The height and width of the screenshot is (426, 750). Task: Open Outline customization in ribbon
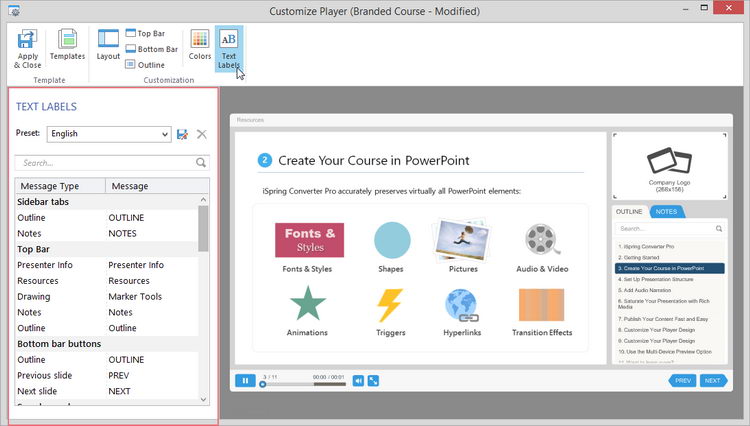[145, 65]
